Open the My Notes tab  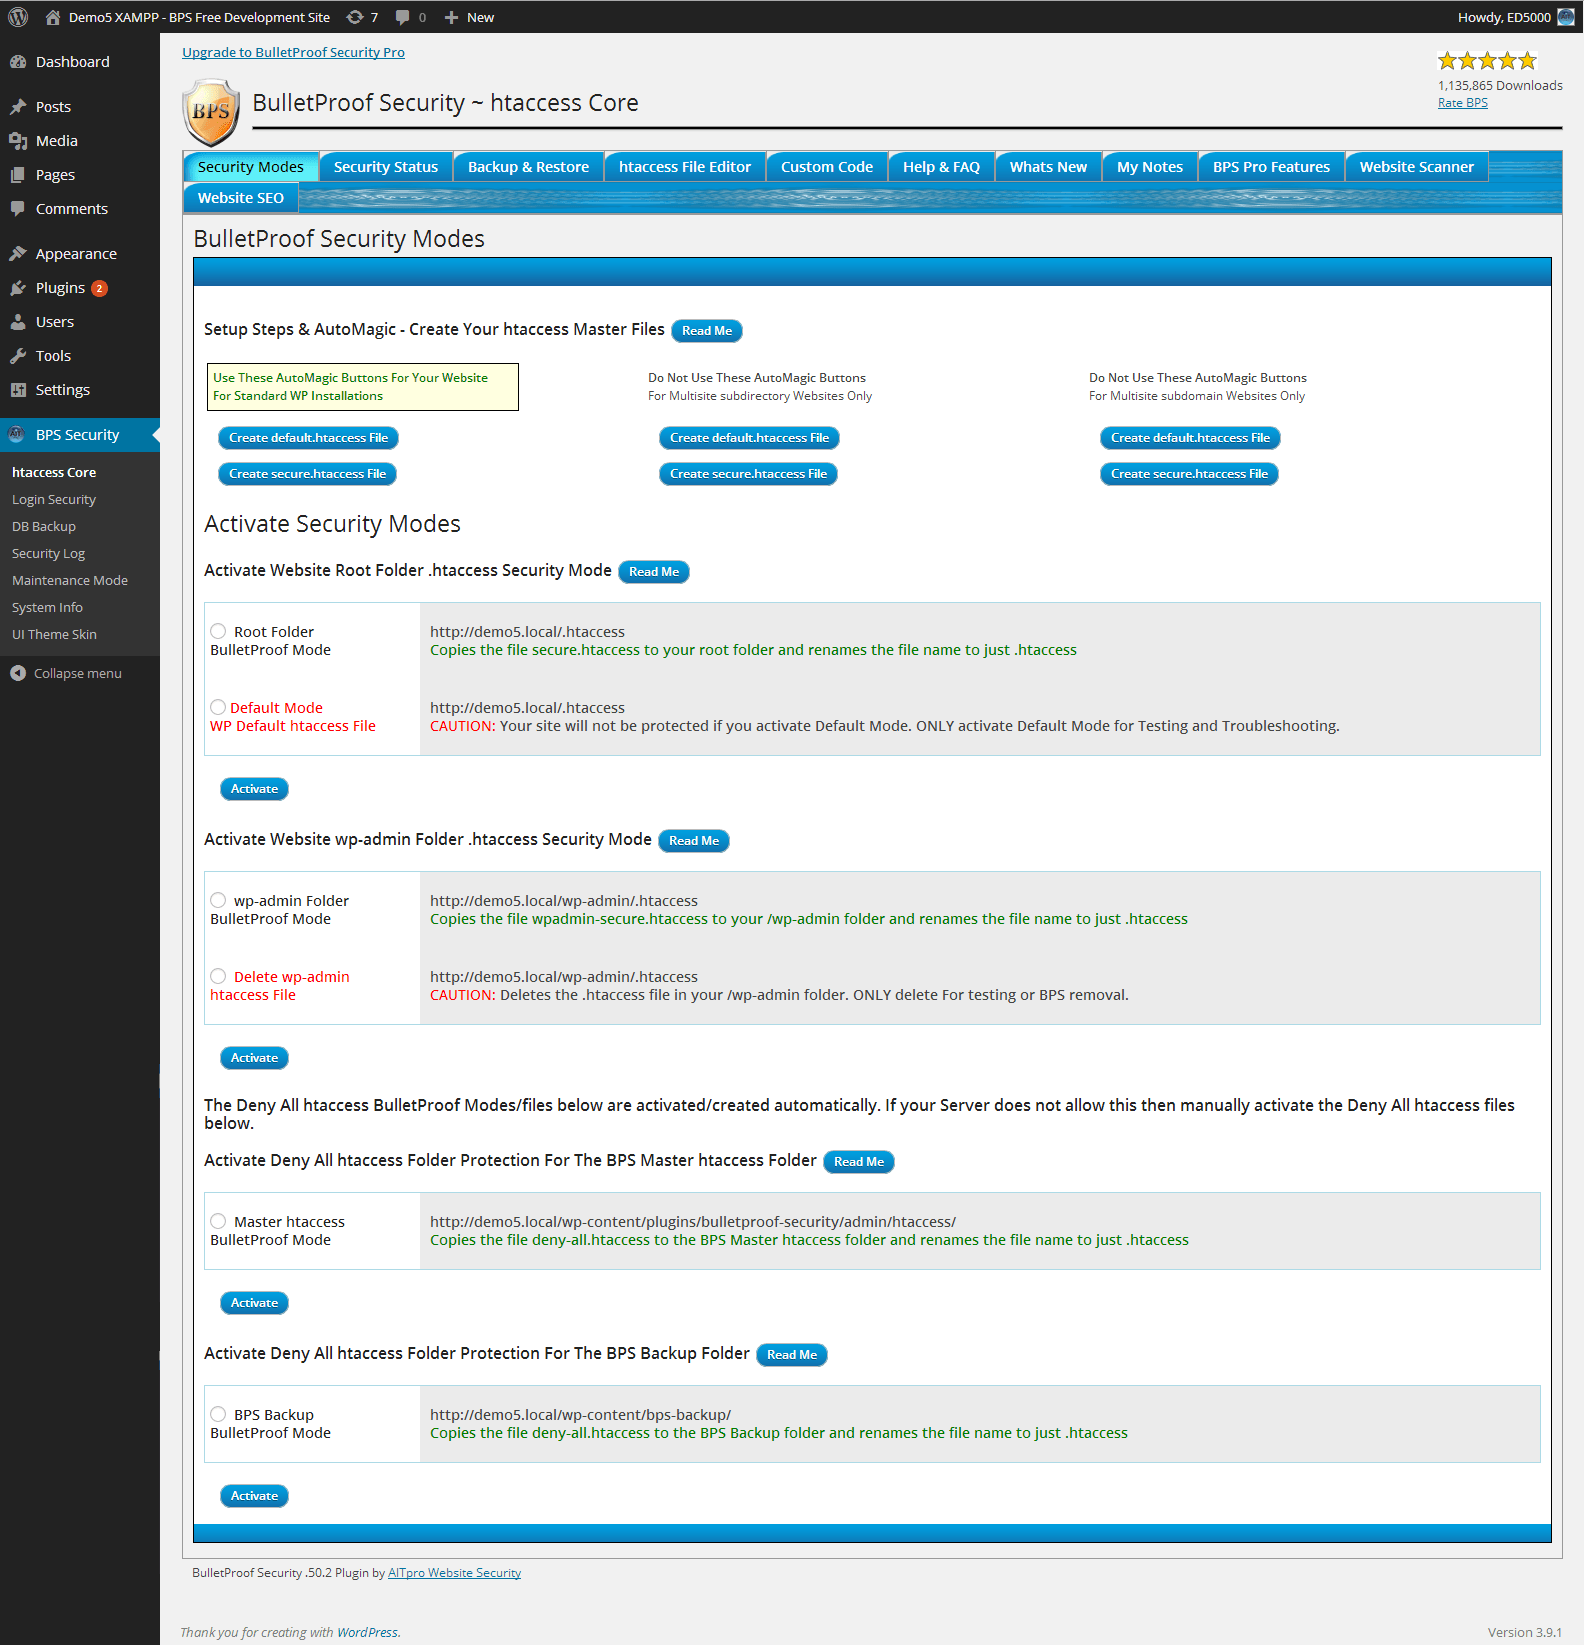tap(1150, 167)
